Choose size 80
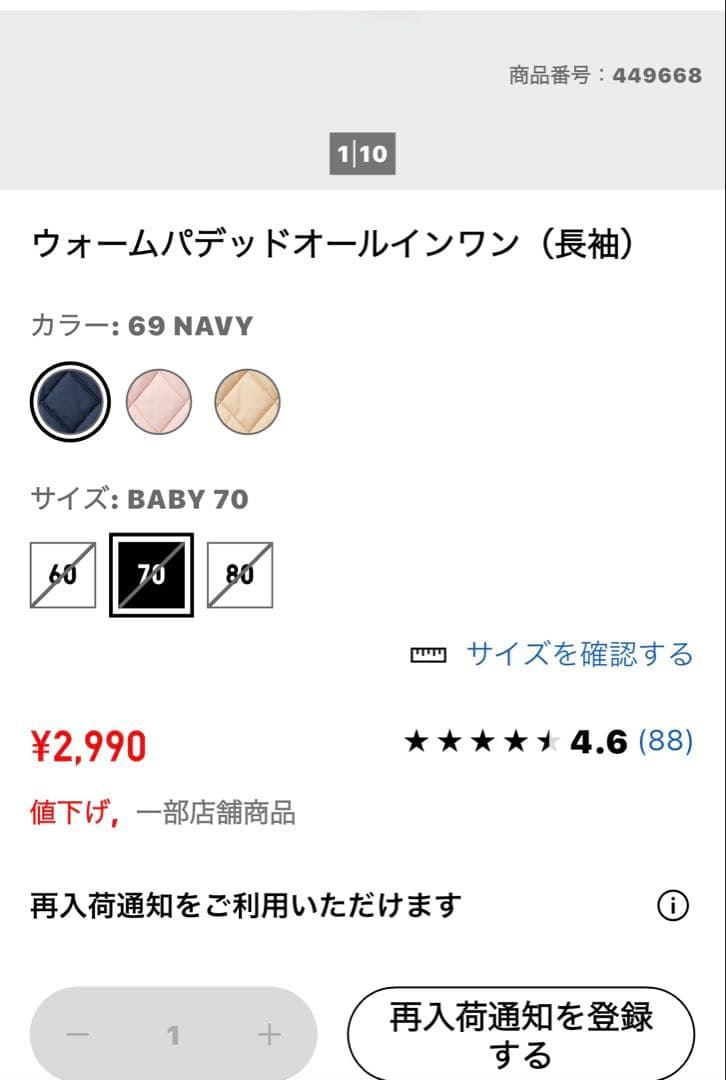Viewport: 726px width, 1080px height. click(240, 575)
